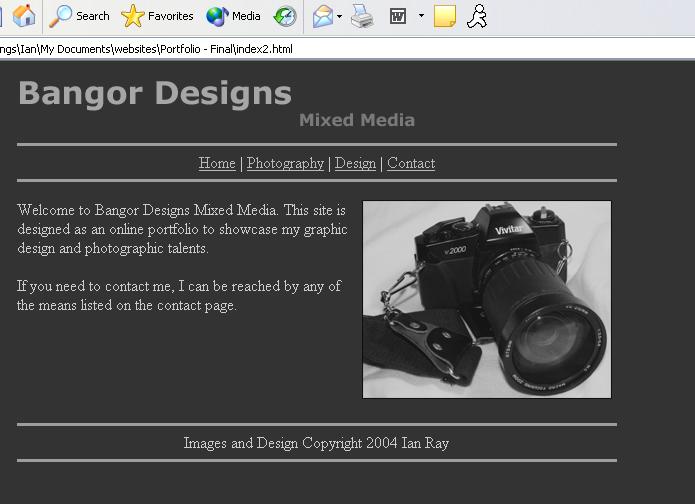Follow the Home navigation link
Screen dimensions: 695x504
[217, 163]
